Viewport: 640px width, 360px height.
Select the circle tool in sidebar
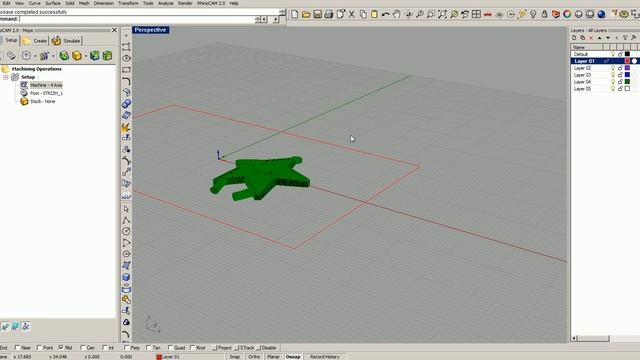tap(126, 231)
